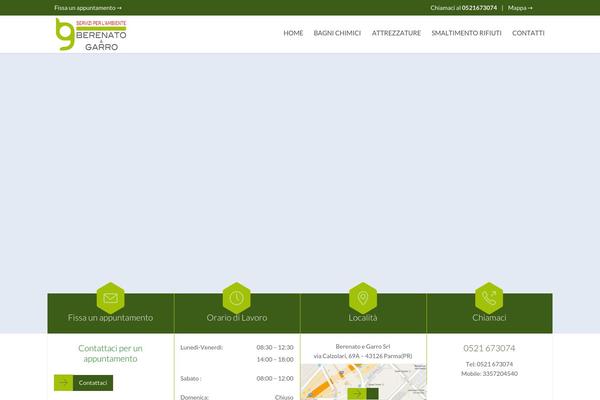Screen dimensions: 600x400
Task: Click the phone hexagon icon
Action: tap(489, 298)
